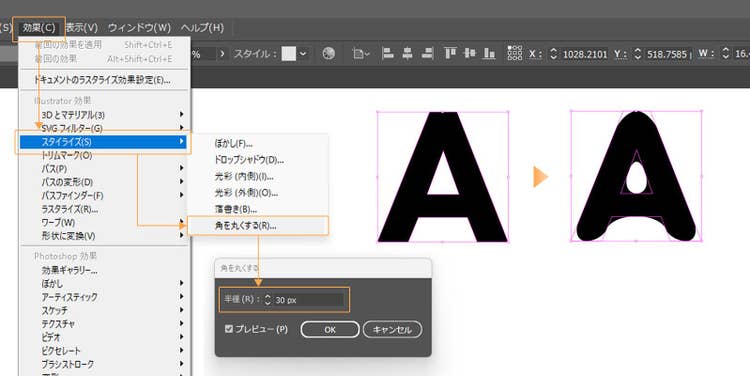The image size is (750, 376).
Task: Expand テクスチャ submenu arrow
Action: (x=181, y=323)
